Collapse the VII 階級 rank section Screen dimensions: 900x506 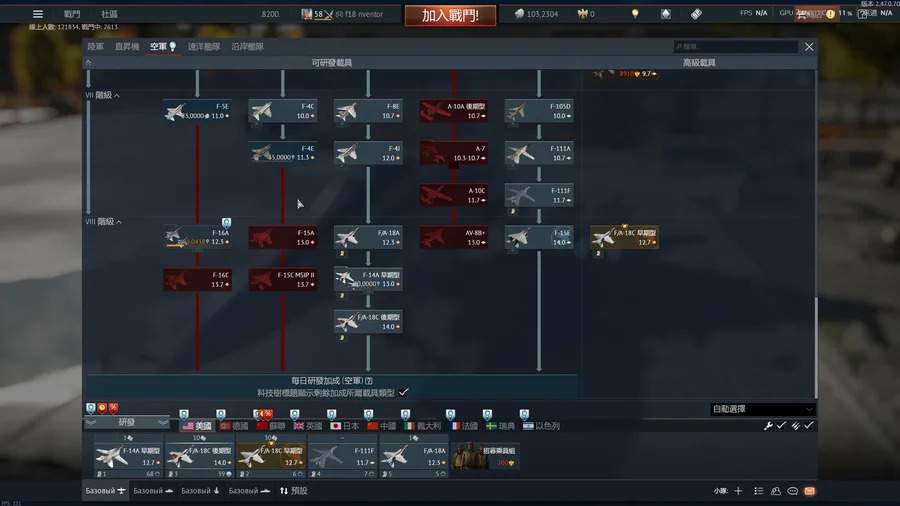click(103, 95)
